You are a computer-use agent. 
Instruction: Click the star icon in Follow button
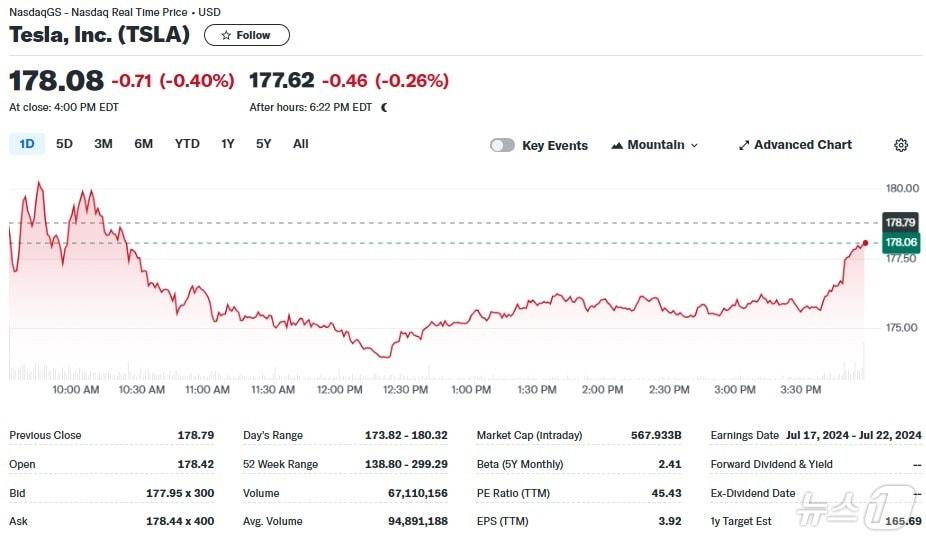(226, 35)
